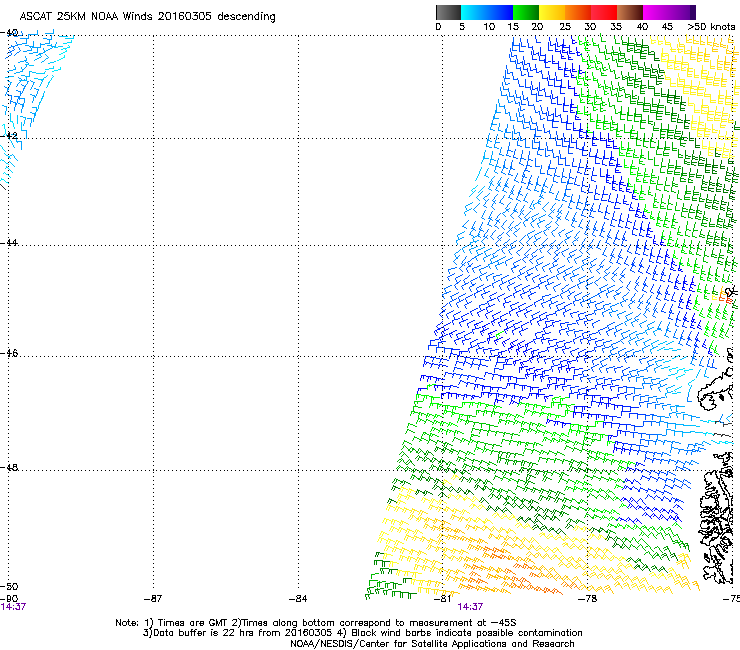Click the legend tick label '15'
This screenshot has height=650, width=740.
tap(513, 26)
